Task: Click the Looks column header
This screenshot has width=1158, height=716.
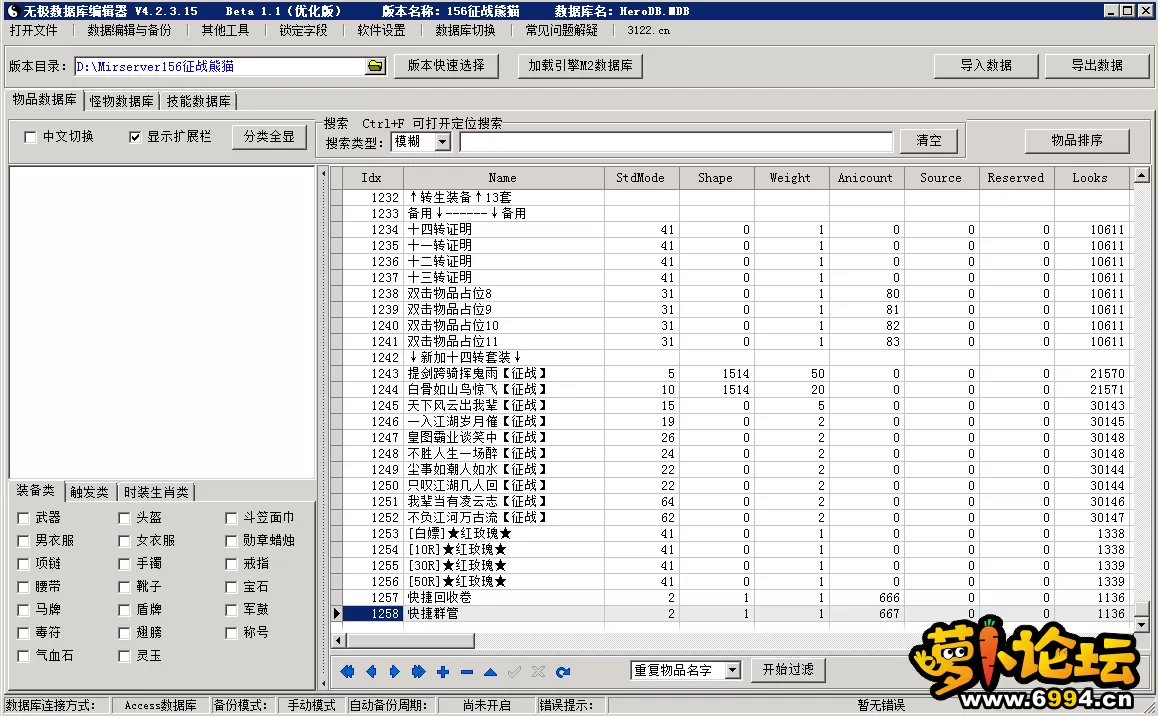Action: tap(1090, 178)
